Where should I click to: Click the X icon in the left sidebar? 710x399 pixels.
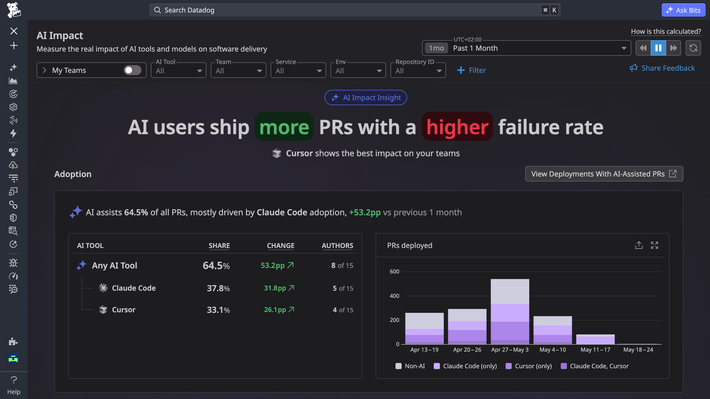coord(14,31)
